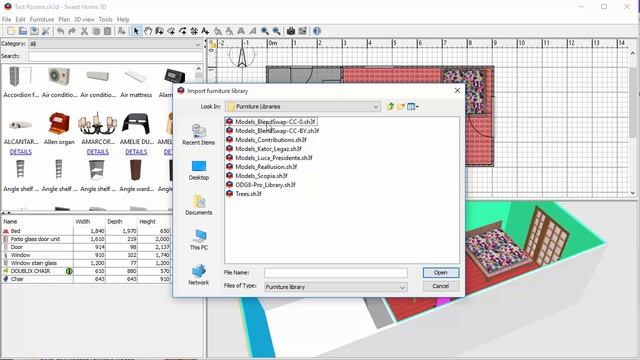Select Models_Contributions.sh3f file
640x360 pixels.
click(x=266, y=140)
